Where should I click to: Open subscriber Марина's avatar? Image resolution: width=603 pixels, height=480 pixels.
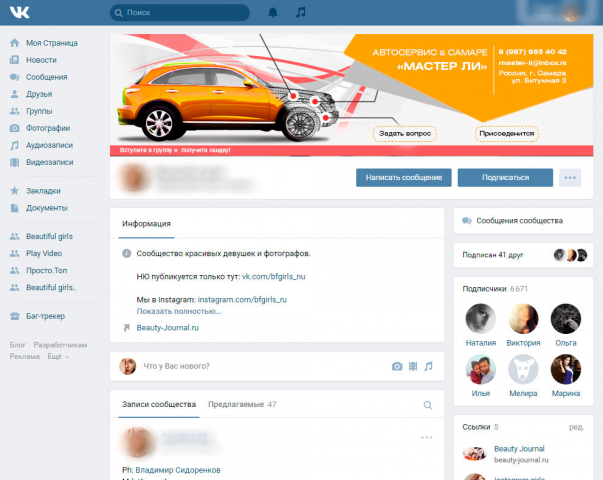[x=566, y=369]
